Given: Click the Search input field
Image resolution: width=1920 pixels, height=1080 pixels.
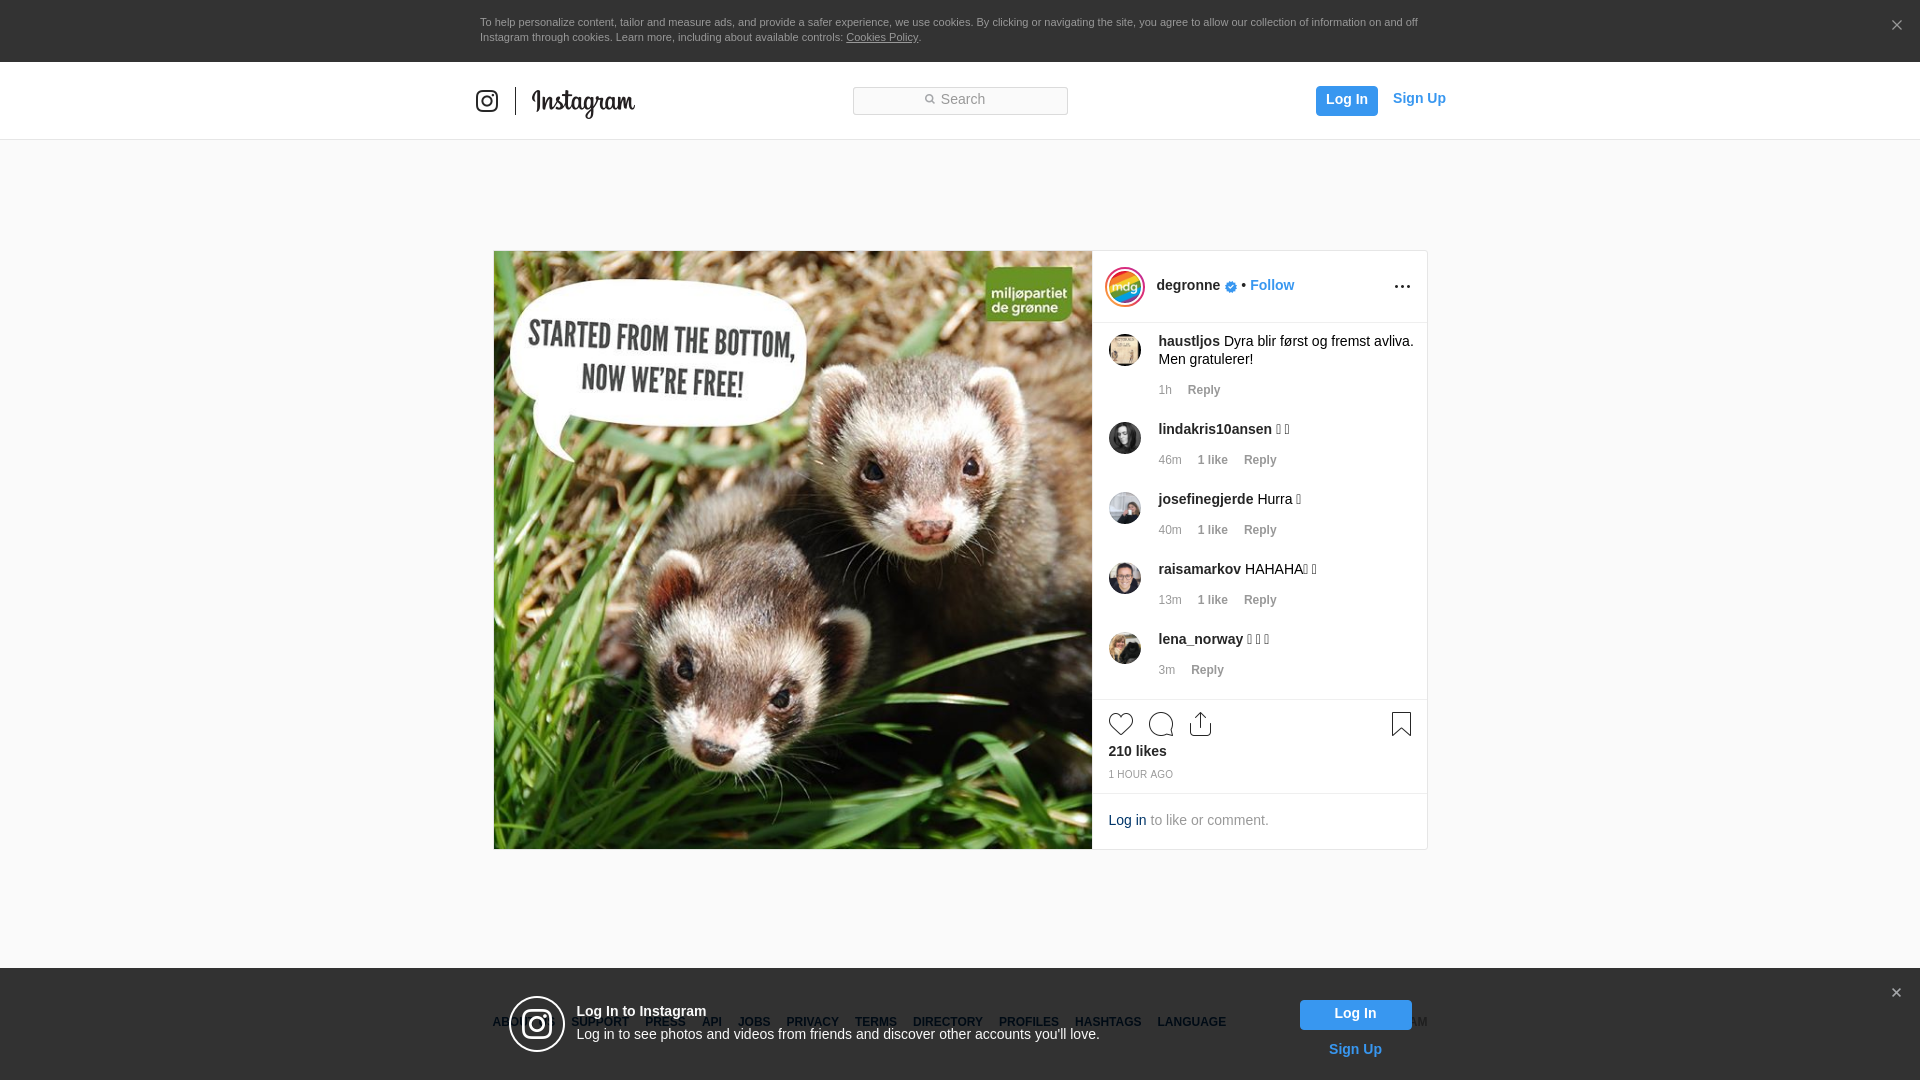Looking at the screenshot, I should (960, 100).
